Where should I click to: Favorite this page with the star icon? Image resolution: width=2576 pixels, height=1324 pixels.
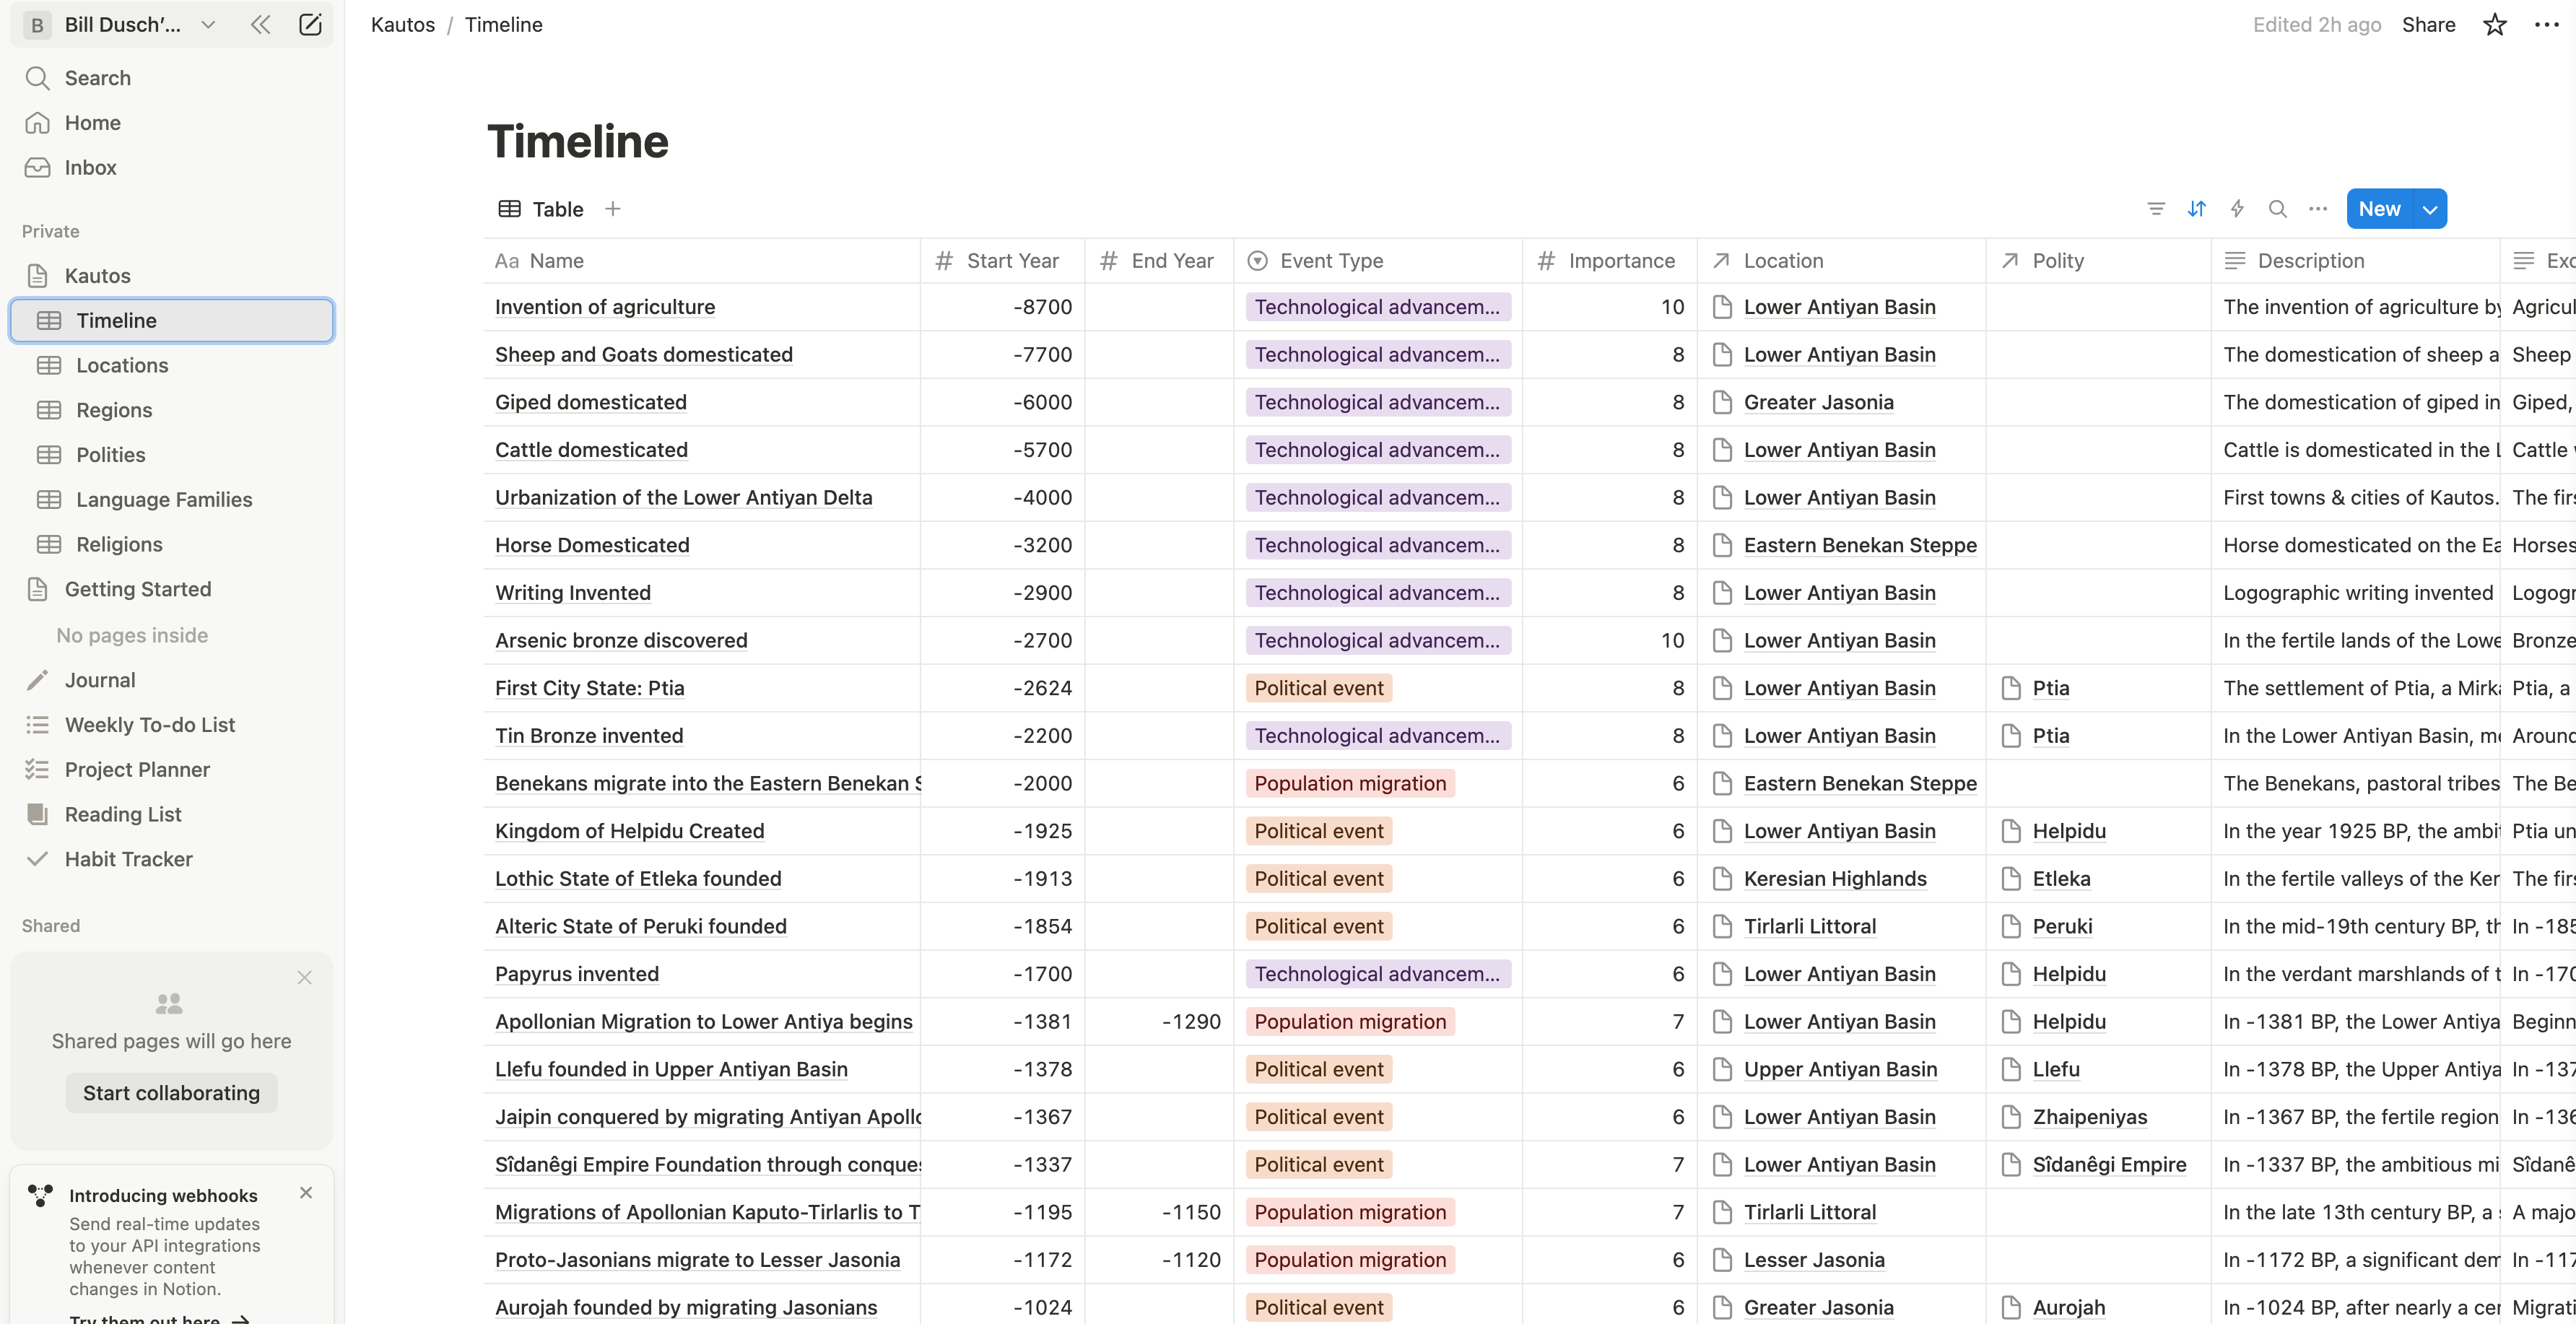(2494, 25)
